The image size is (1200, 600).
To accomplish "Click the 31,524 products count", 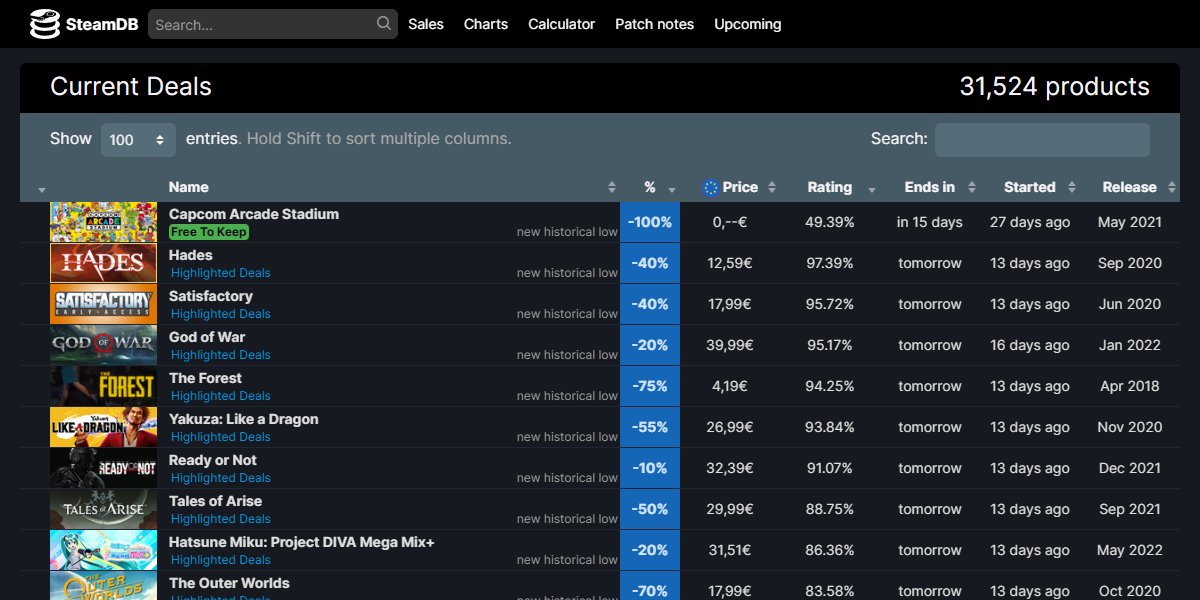I will (x=1055, y=87).
